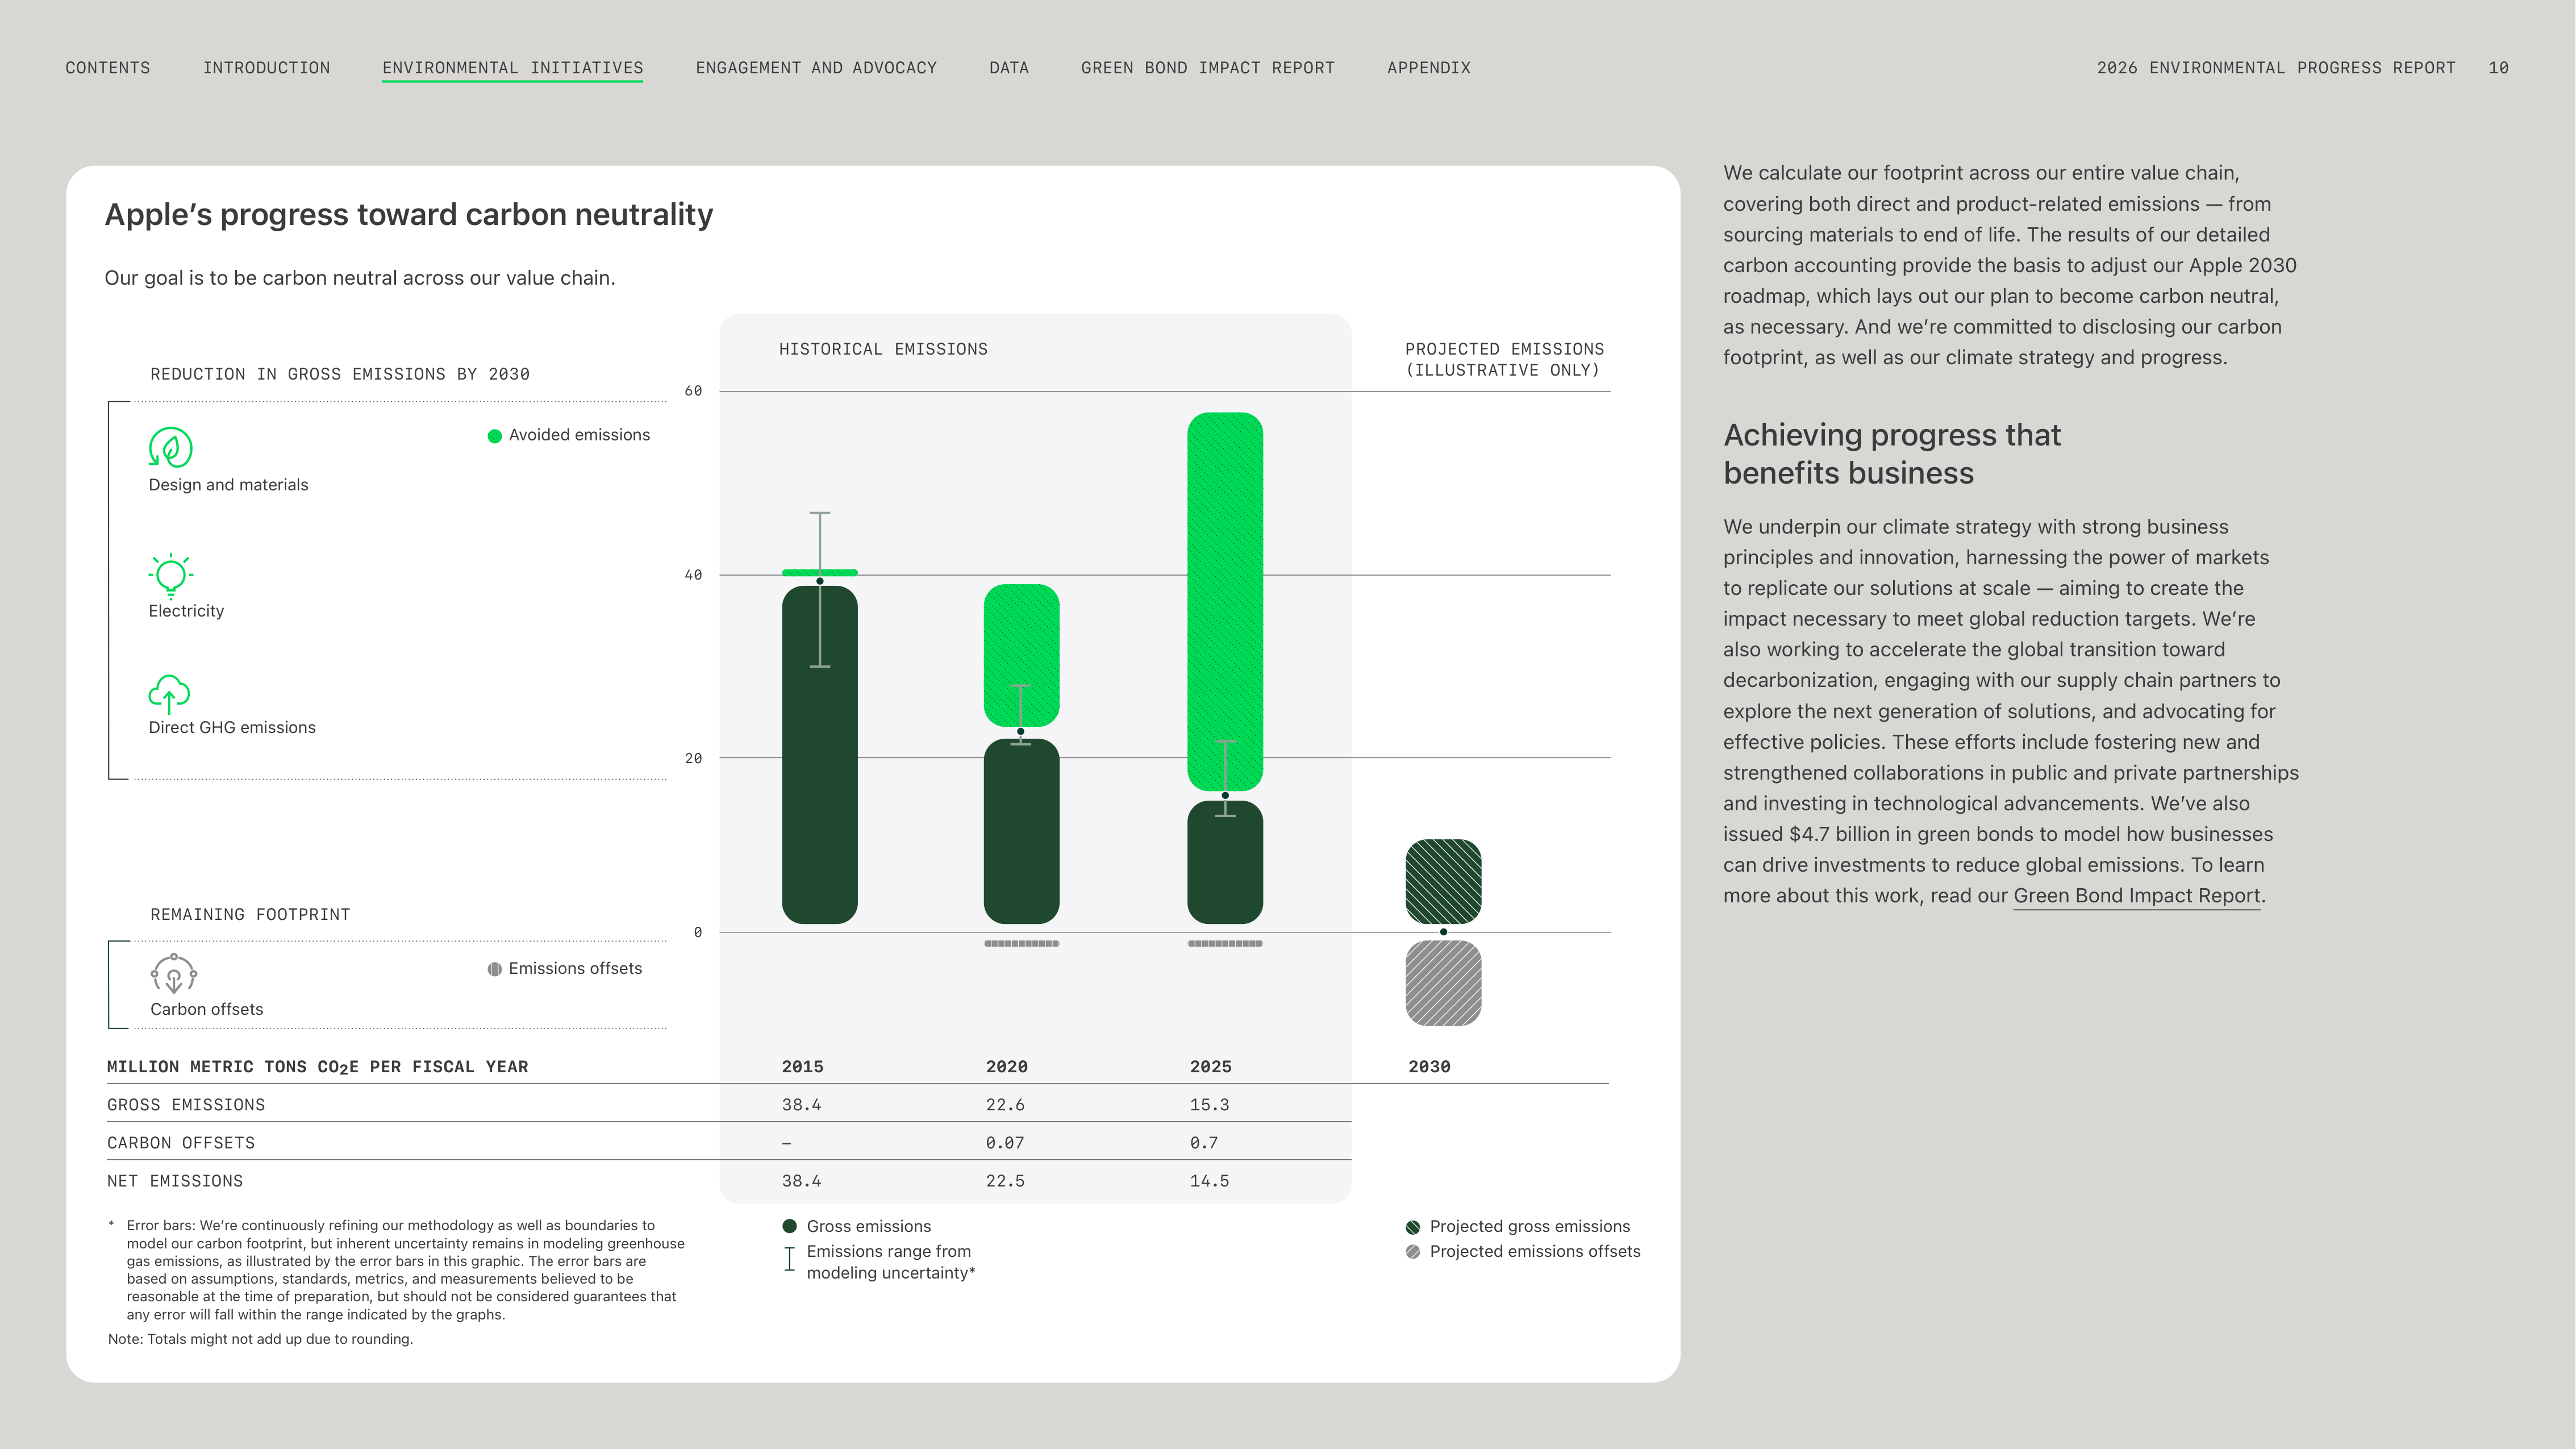Click the 2030 year column header
Image resolution: width=2576 pixels, height=1449 pixels.
click(1429, 1067)
